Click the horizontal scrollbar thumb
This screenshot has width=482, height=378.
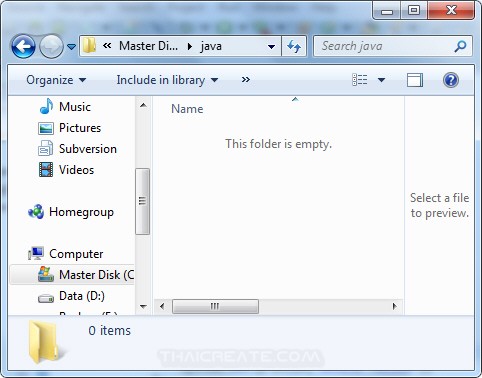[215, 306]
